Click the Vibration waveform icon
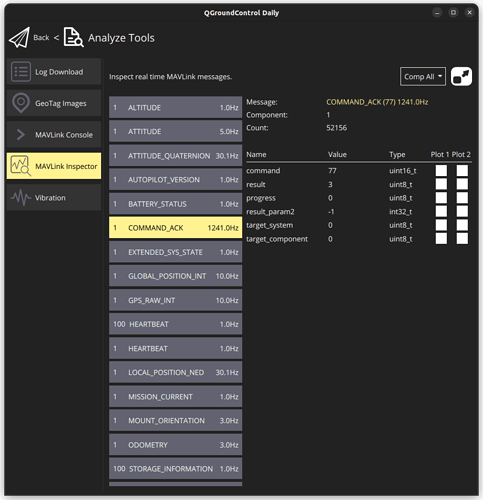 pos(21,197)
